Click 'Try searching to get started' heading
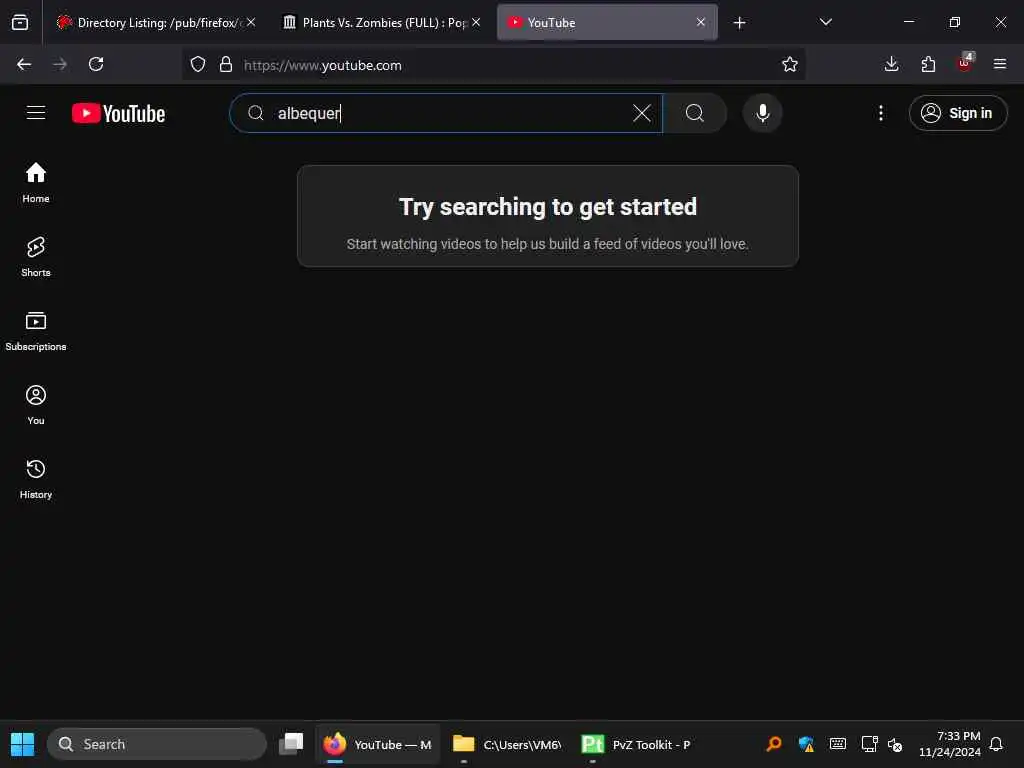Screen dimensions: 1024x768 [547, 206]
